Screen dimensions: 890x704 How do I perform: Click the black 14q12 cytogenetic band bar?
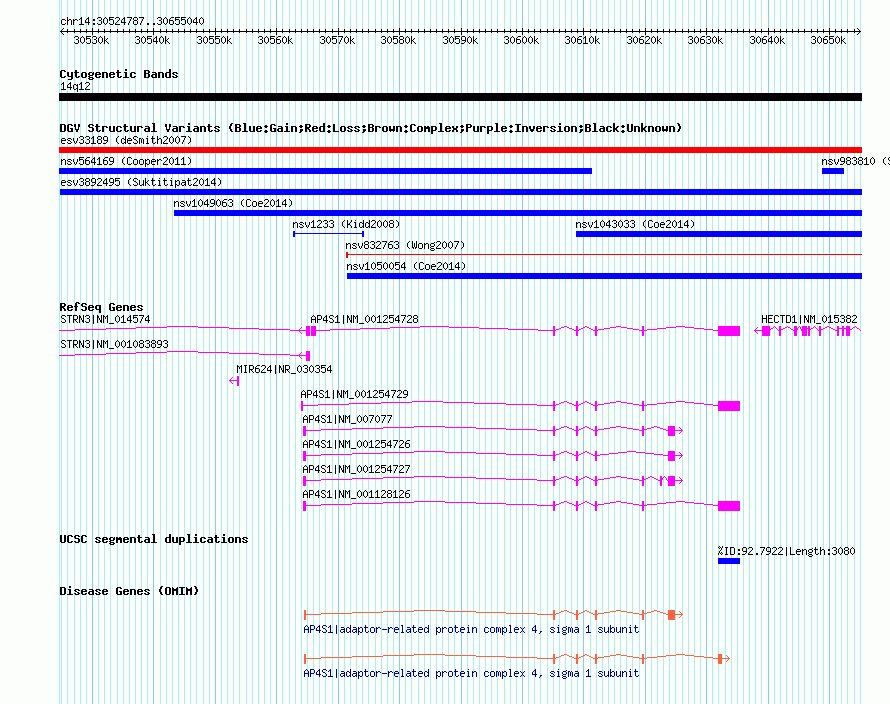460,97
